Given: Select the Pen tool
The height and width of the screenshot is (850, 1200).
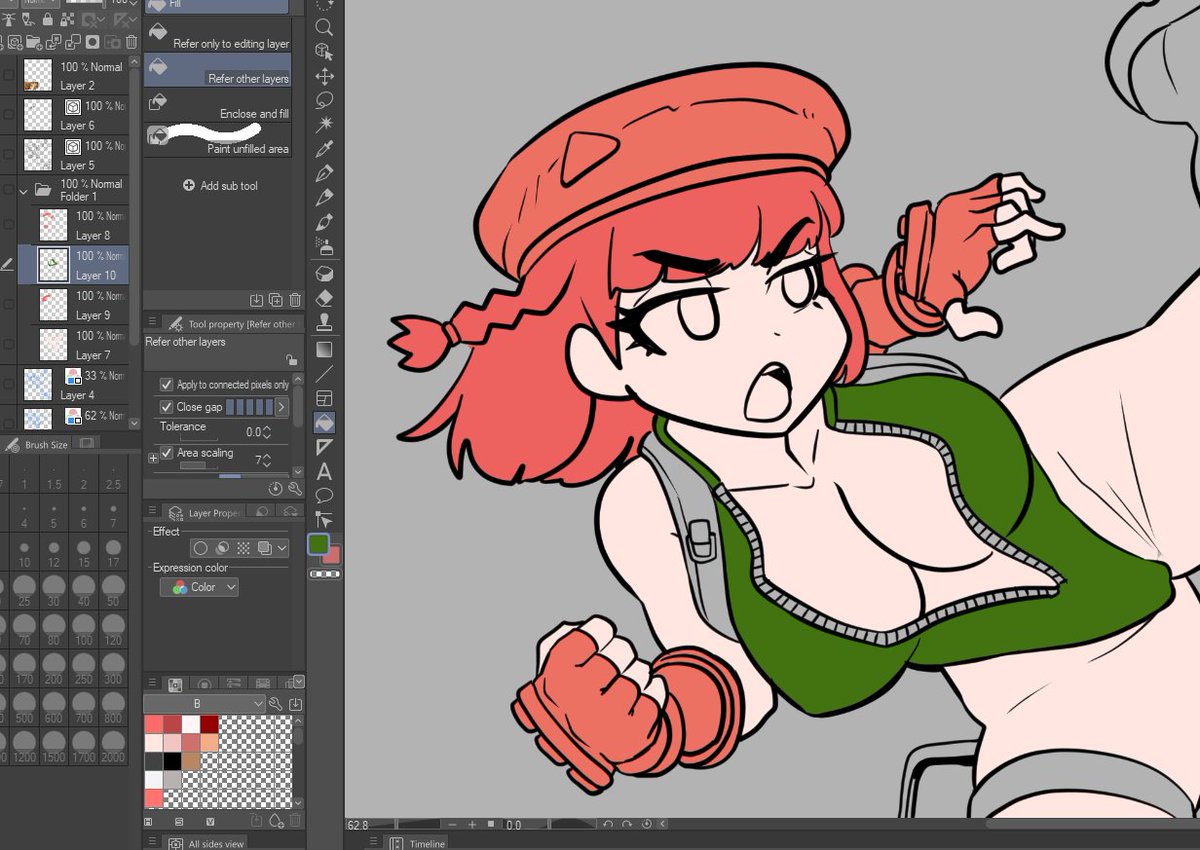Looking at the screenshot, I should point(324,173).
